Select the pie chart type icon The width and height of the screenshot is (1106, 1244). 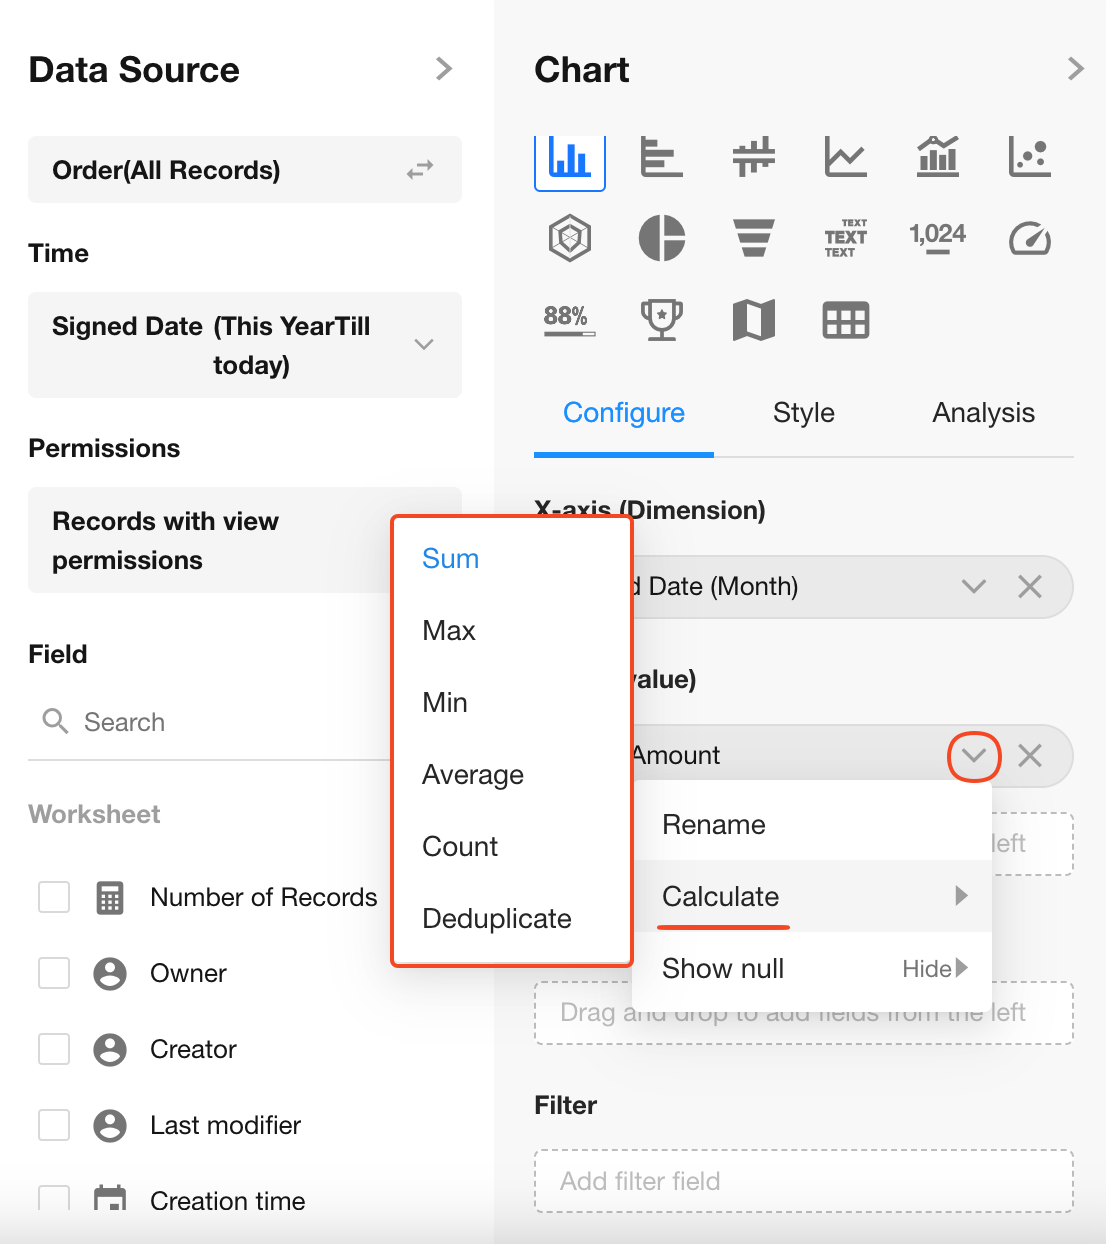point(661,239)
